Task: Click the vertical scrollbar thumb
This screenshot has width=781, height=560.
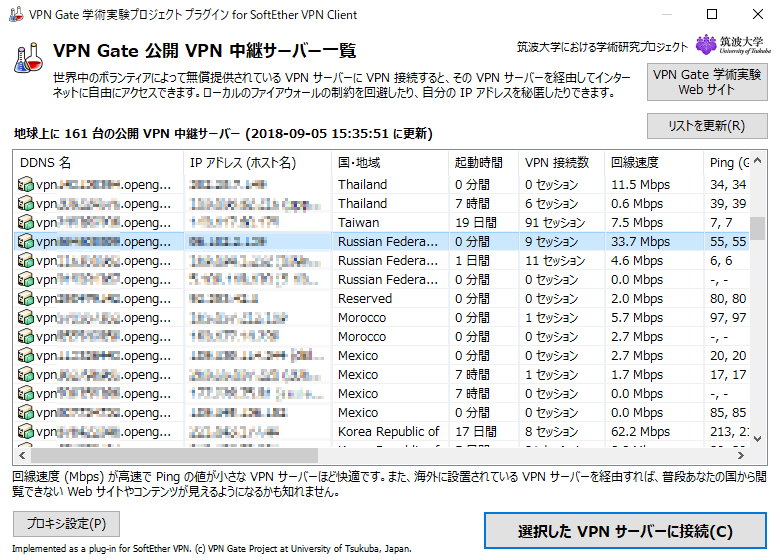Action: click(x=758, y=228)
